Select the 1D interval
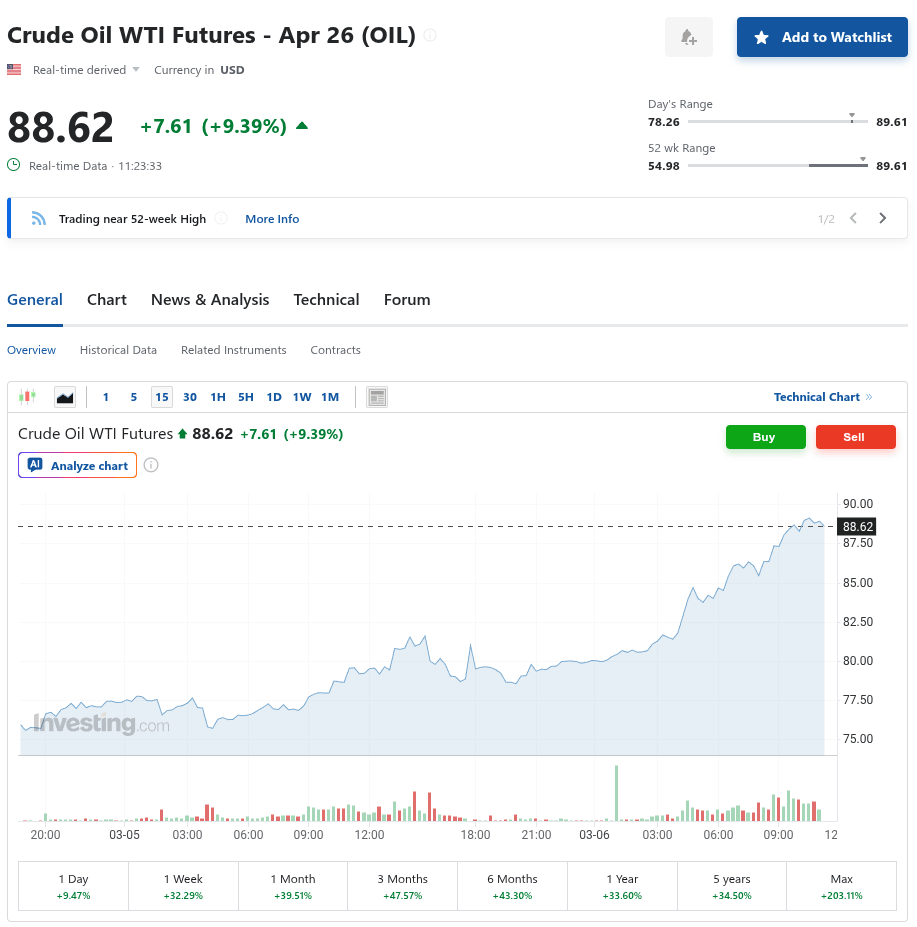The height and width of the screenshot is (927, 917). (274, 397)
